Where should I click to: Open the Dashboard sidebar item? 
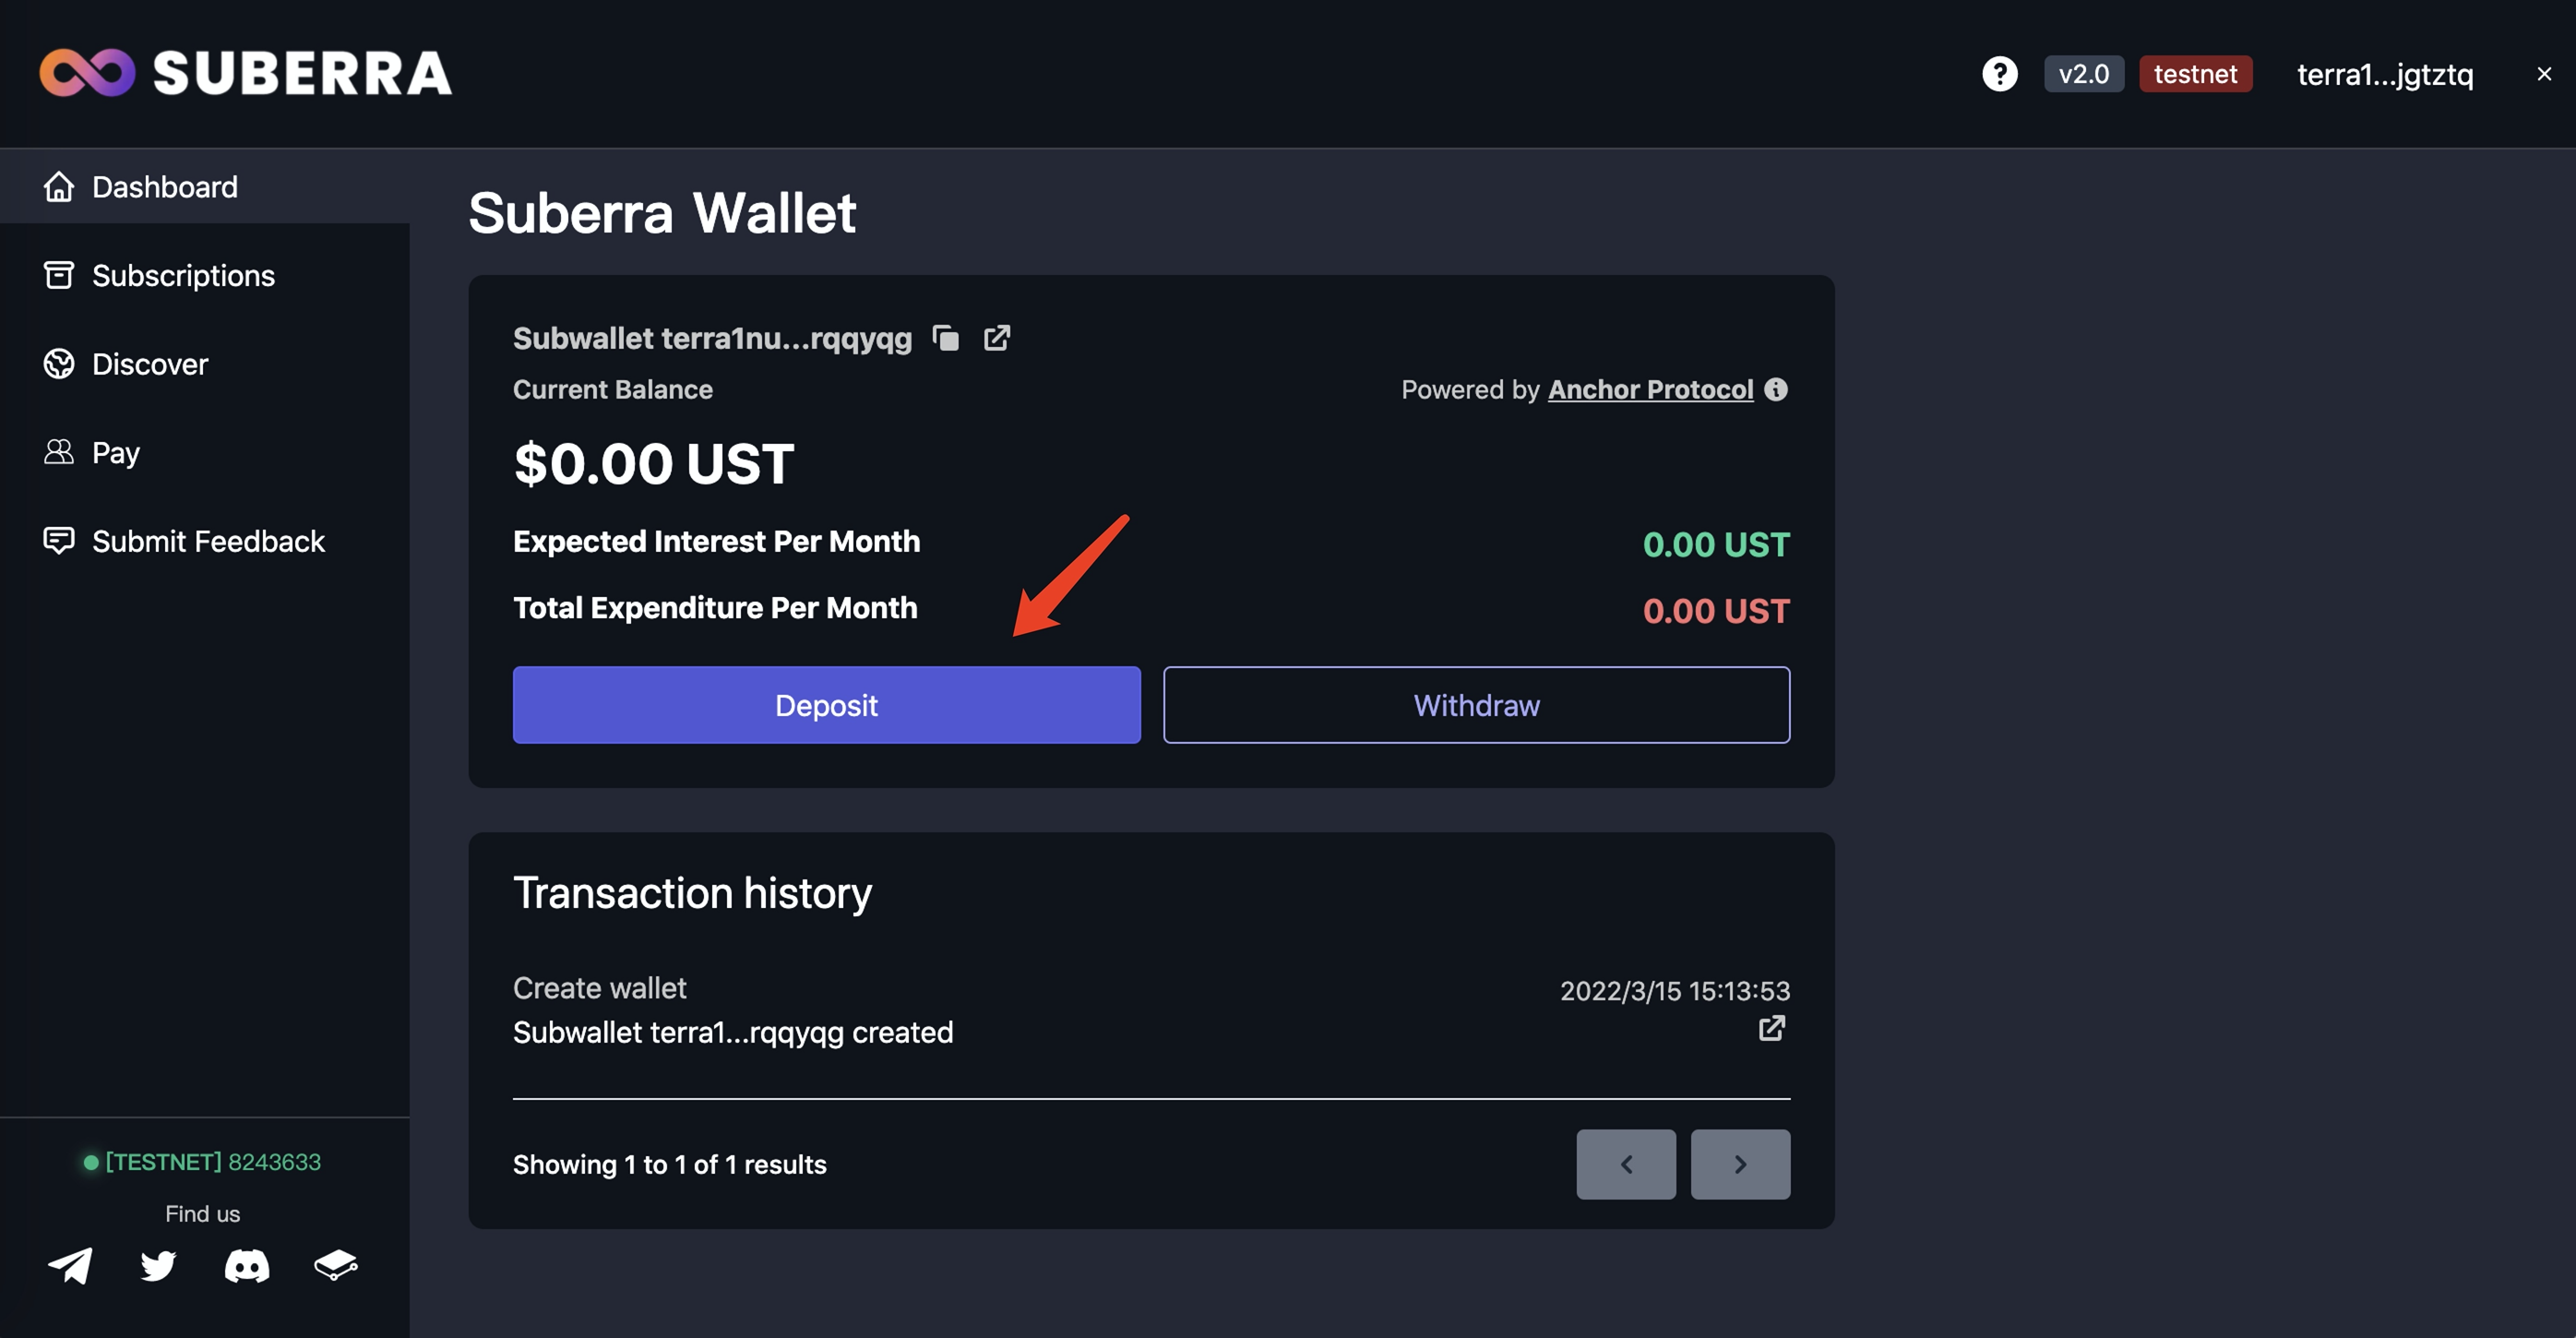click(x=165, y=187)
